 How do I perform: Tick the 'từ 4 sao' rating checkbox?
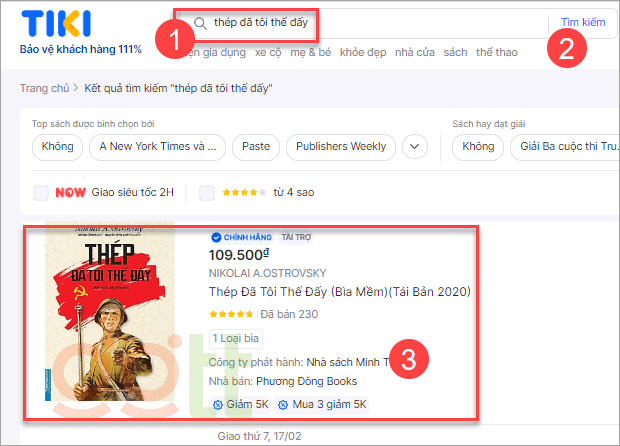(207, 192)
